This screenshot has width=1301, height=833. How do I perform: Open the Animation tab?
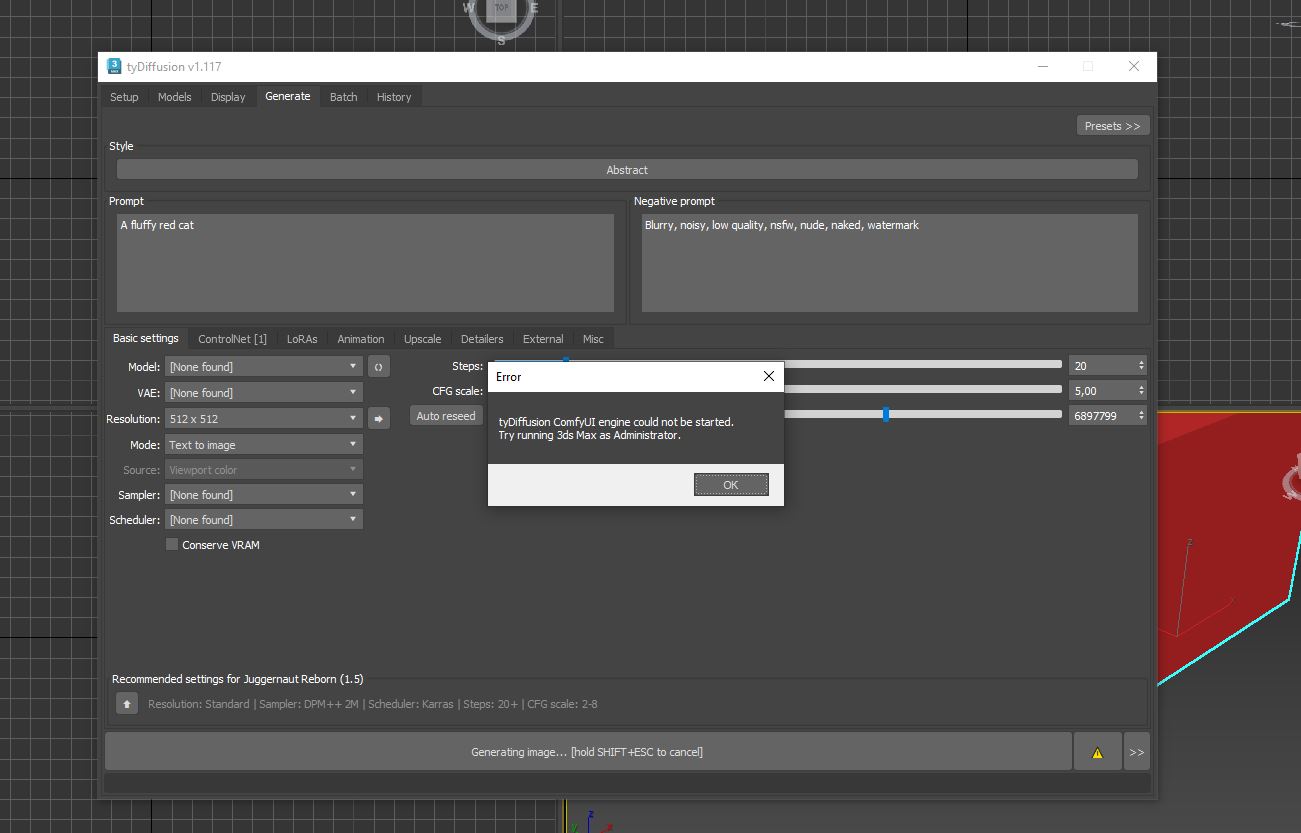pyautogui.click(x=361, y=339)
